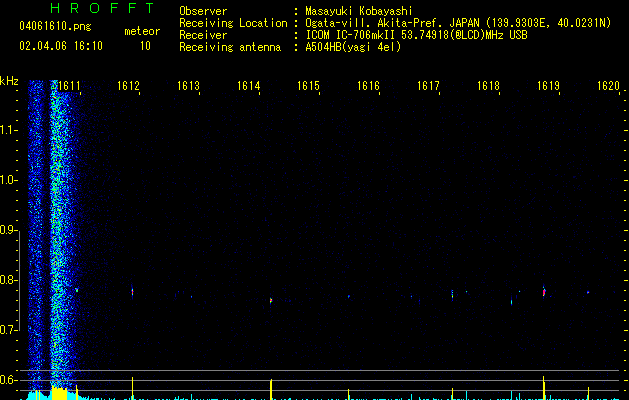Click the meteor label
629x400 pixels.
point(142,31)
